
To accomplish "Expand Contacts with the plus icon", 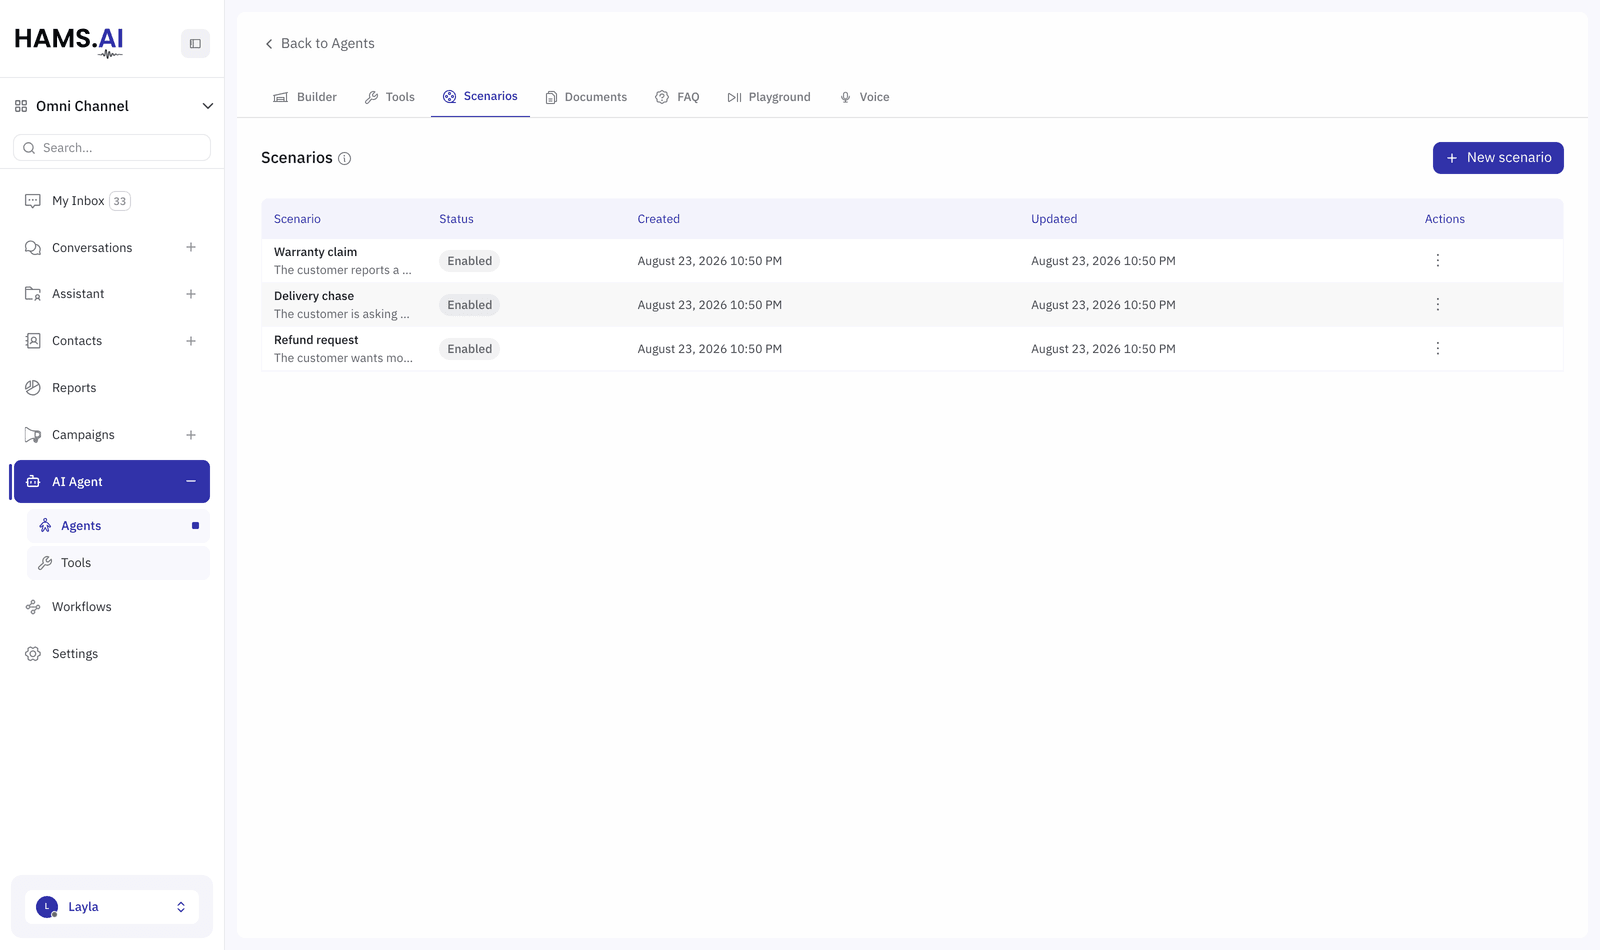I will point(191,341).
